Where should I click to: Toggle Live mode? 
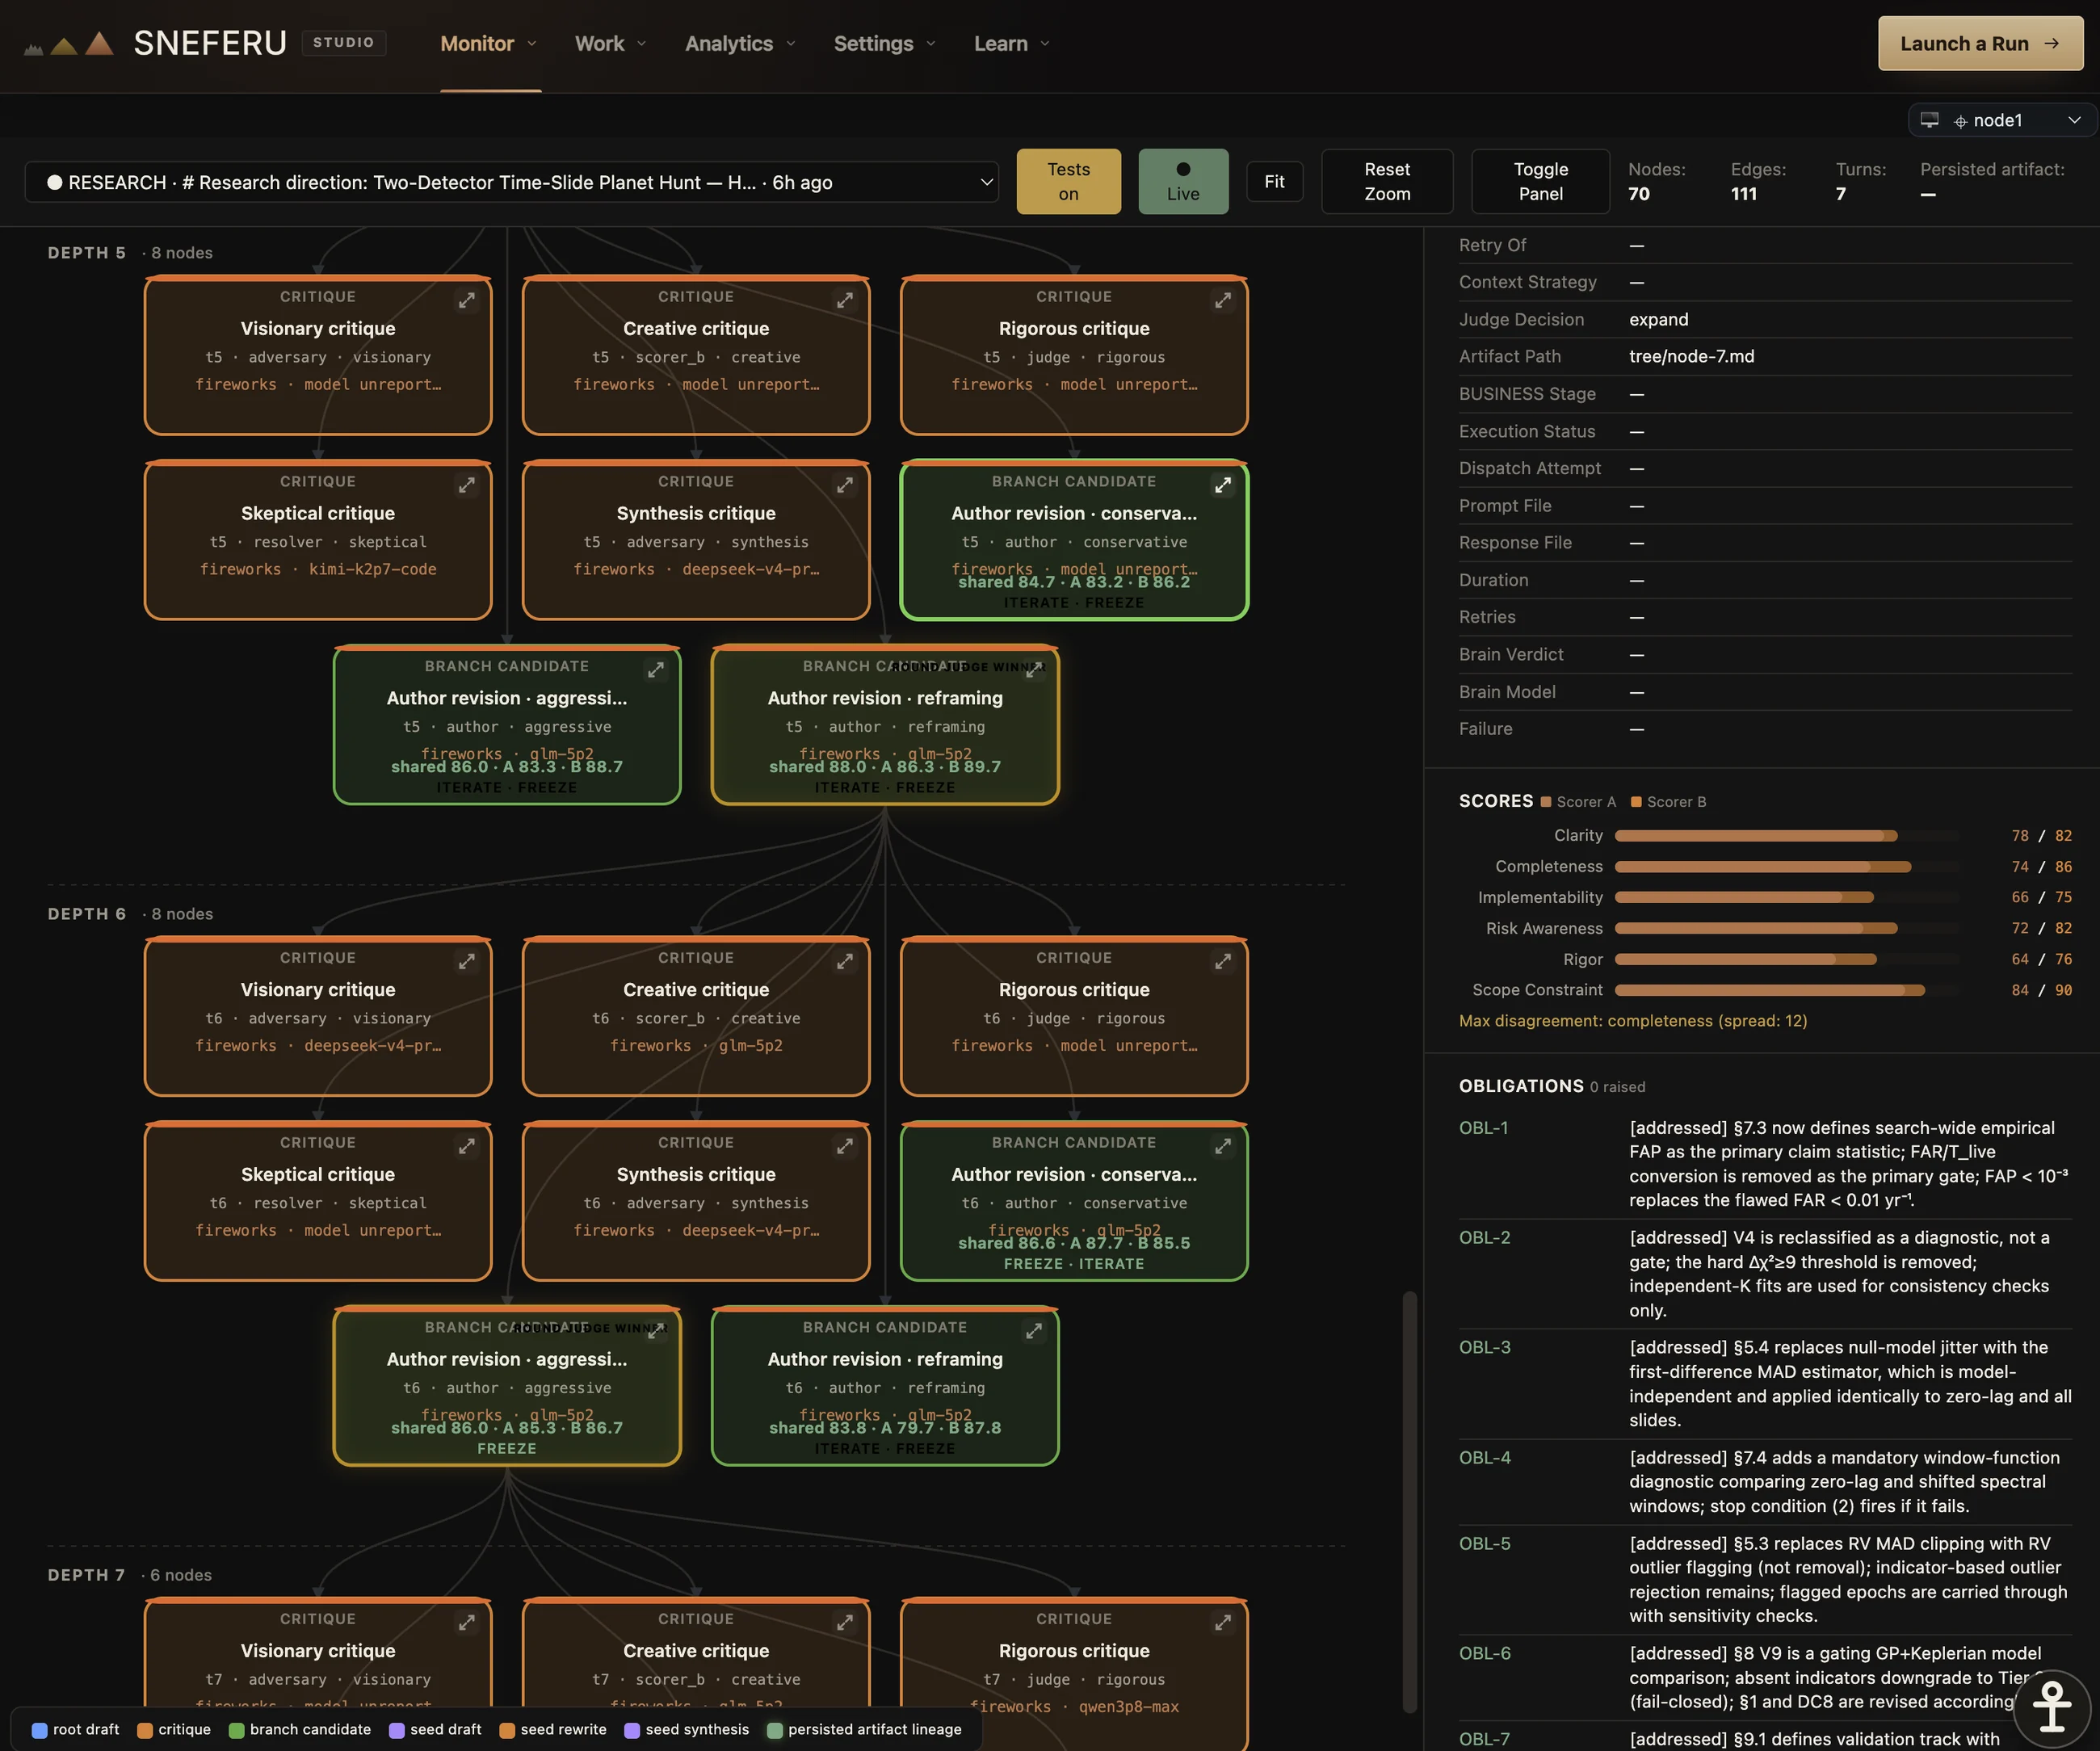click(x=1183, y=181)
